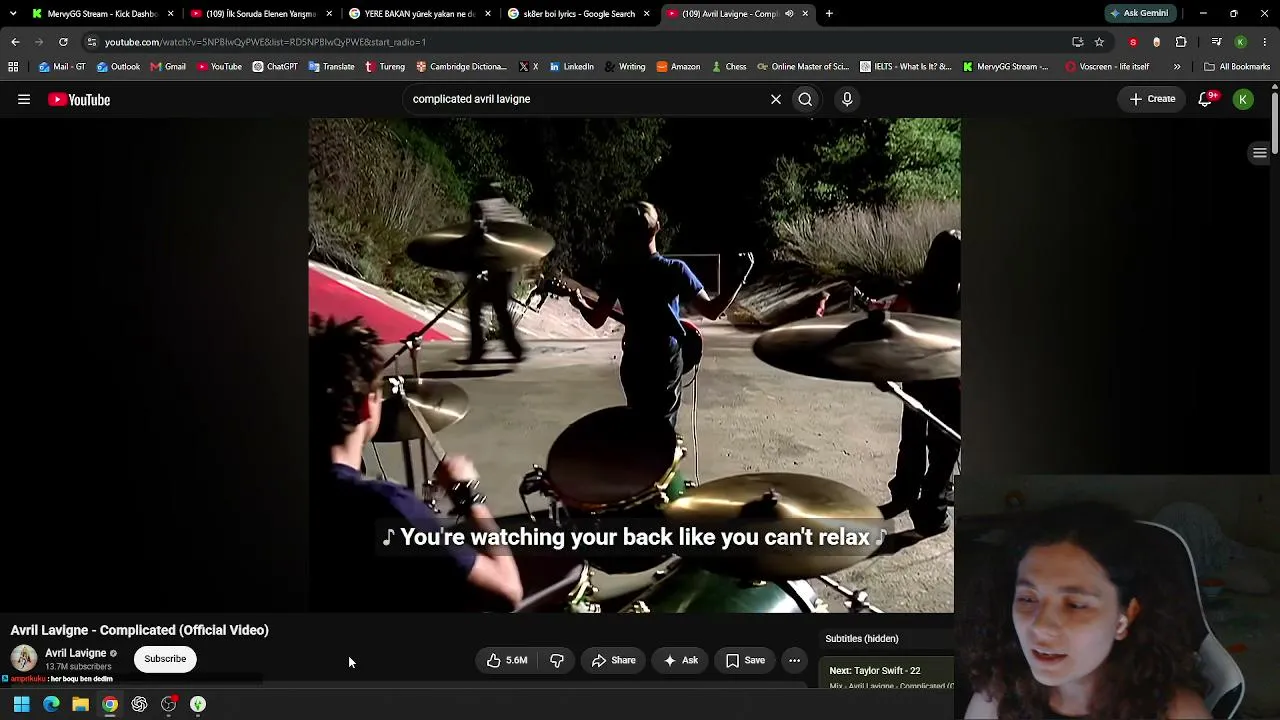
Task: Click the video player area
Action: 634,365
